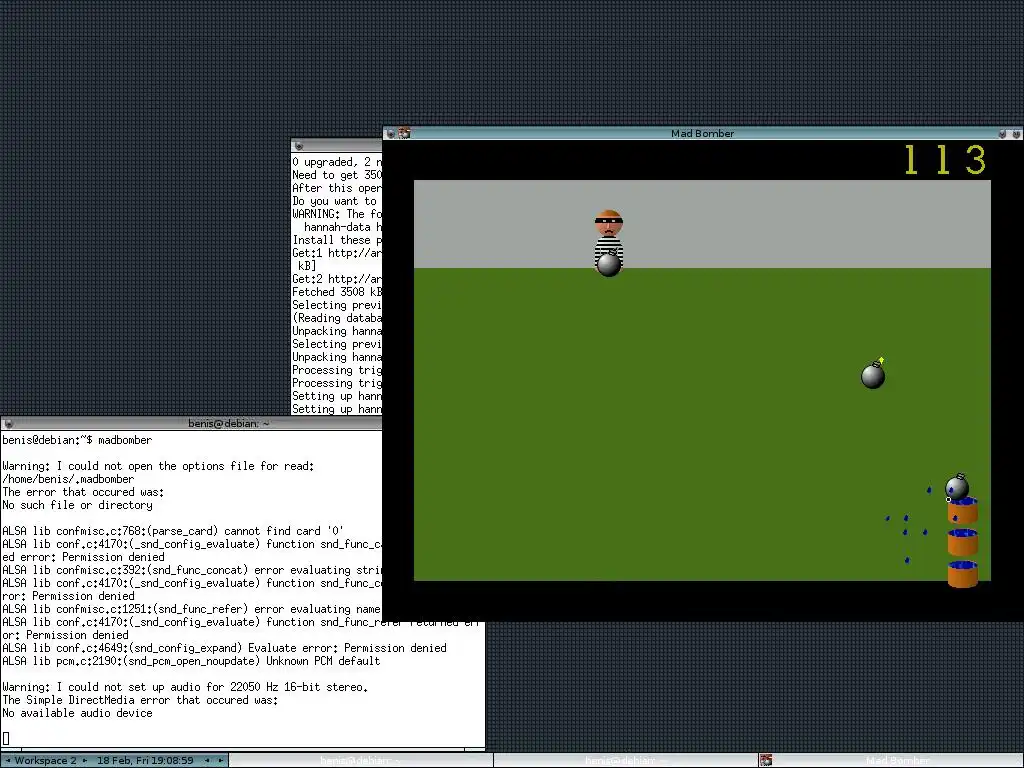The width and height of the screenshot is (1024, 768).
Task: Click the stick button in Mad Bomber titlebar
Action: (391, 133)
